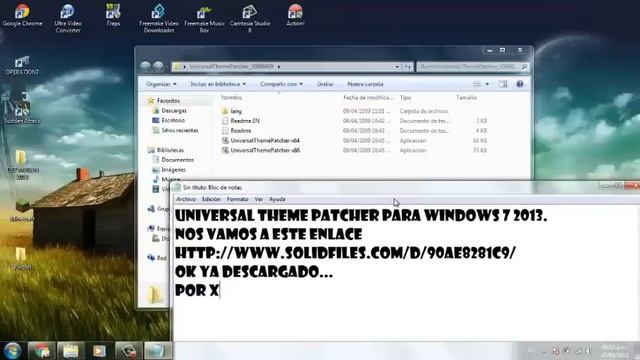Toggle the Explorer preview pane icon
Viewport: 640px width, 360px height.
[503, 84]
